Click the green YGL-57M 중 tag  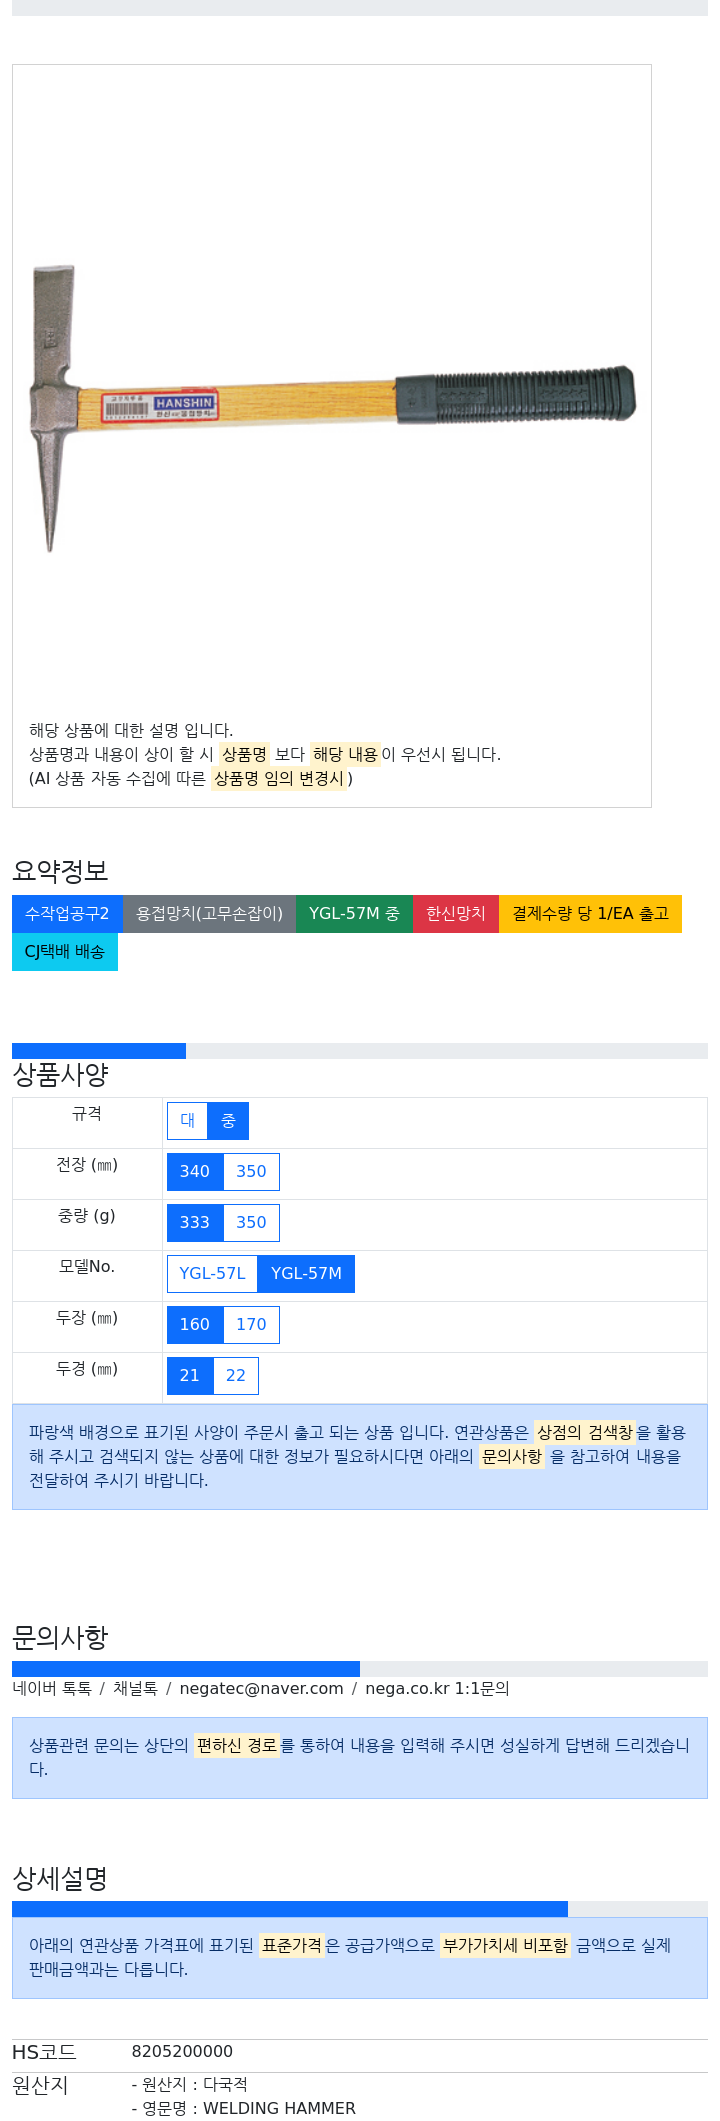tap(354, 914)
